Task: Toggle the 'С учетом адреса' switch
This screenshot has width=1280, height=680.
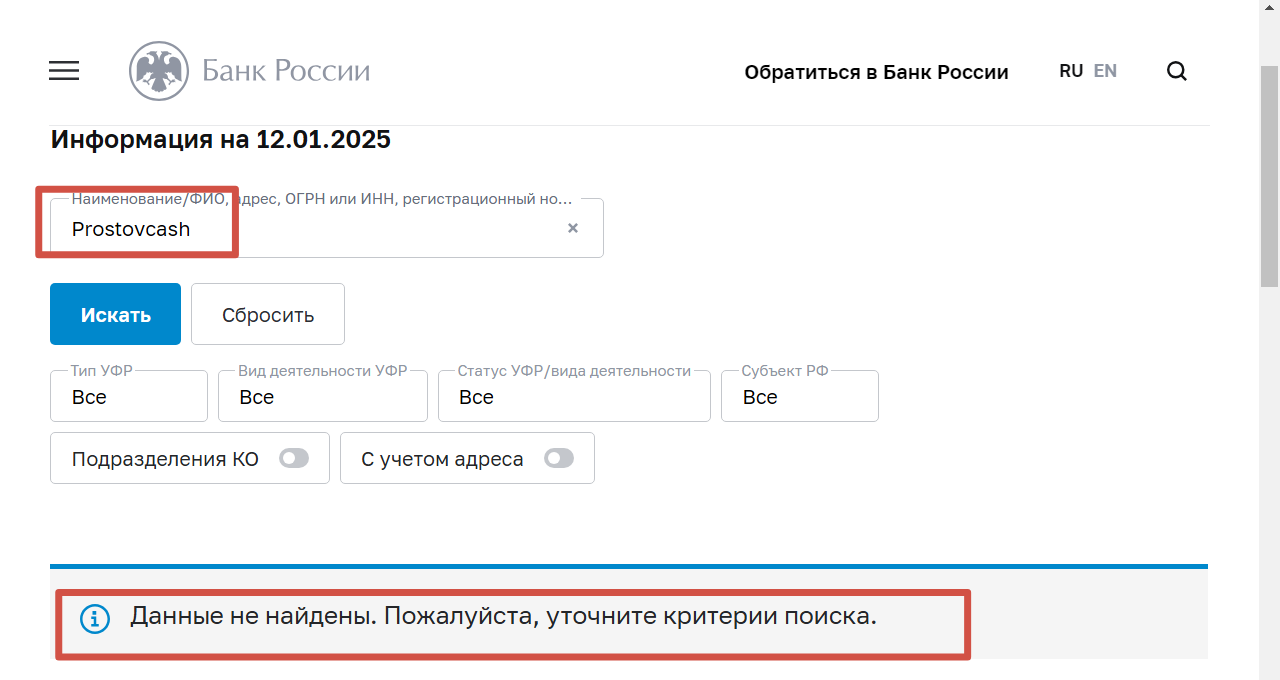Action: click(x=559, y=458)
